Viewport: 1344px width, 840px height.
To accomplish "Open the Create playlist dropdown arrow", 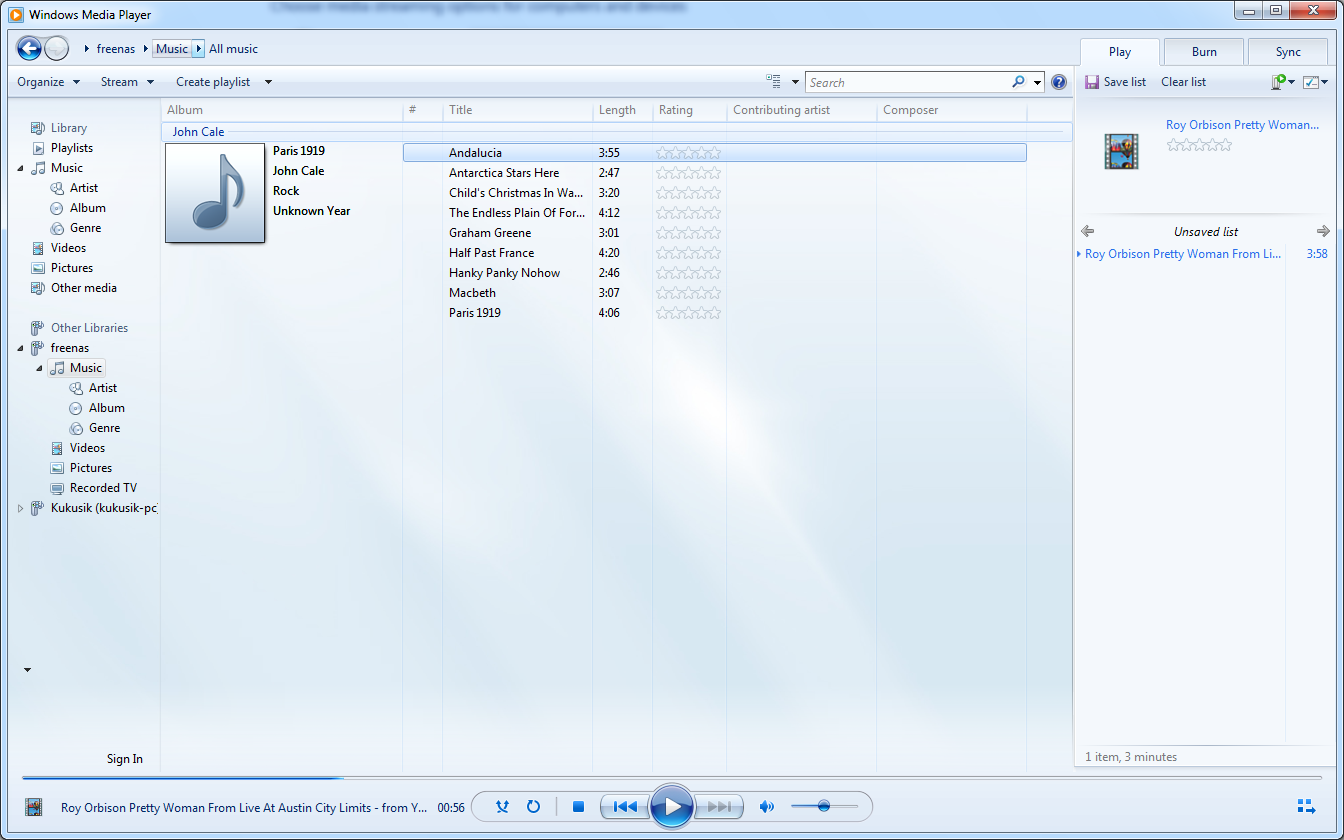I will click(268, 82).
